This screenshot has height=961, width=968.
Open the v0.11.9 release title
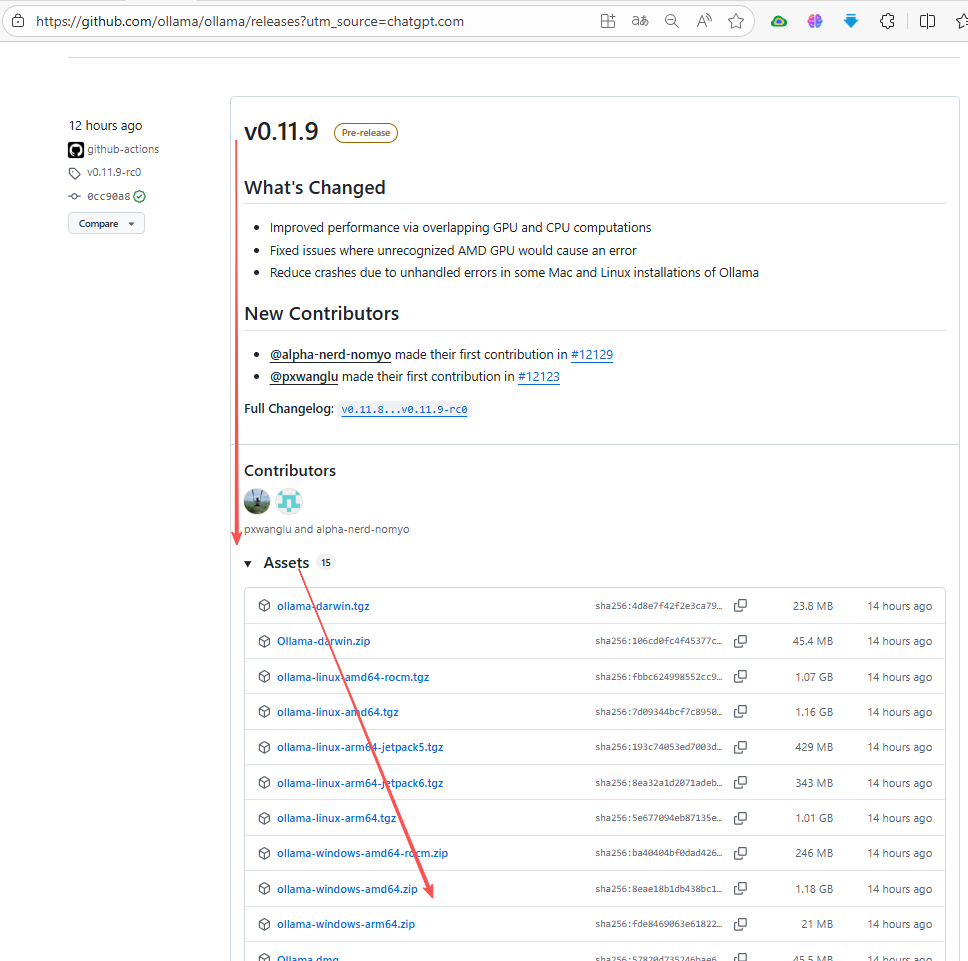(282, 131)
